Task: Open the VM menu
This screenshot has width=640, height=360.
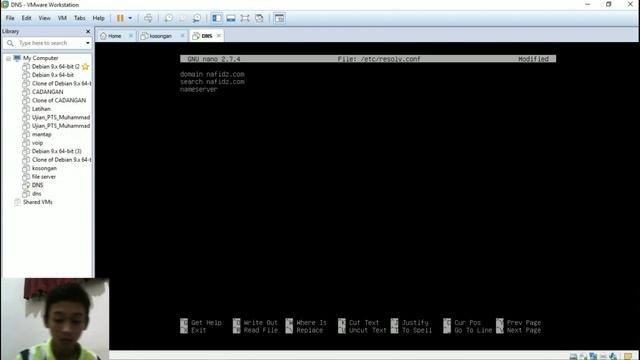Action: click(x=62, y=18)
